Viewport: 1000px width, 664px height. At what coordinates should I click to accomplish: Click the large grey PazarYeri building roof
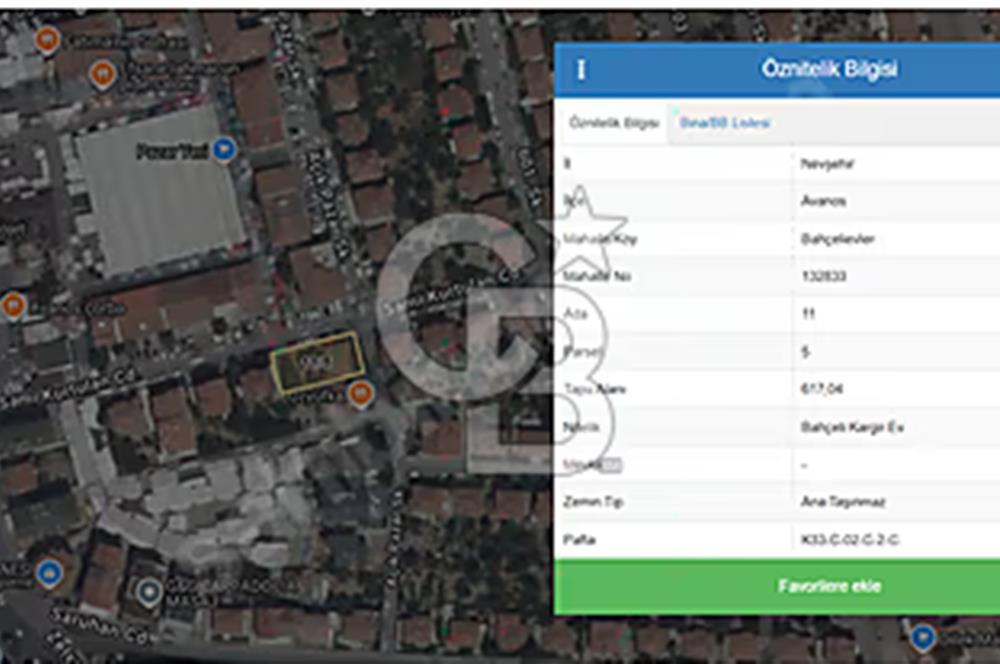pyautogui.click(x=159, y=191)
